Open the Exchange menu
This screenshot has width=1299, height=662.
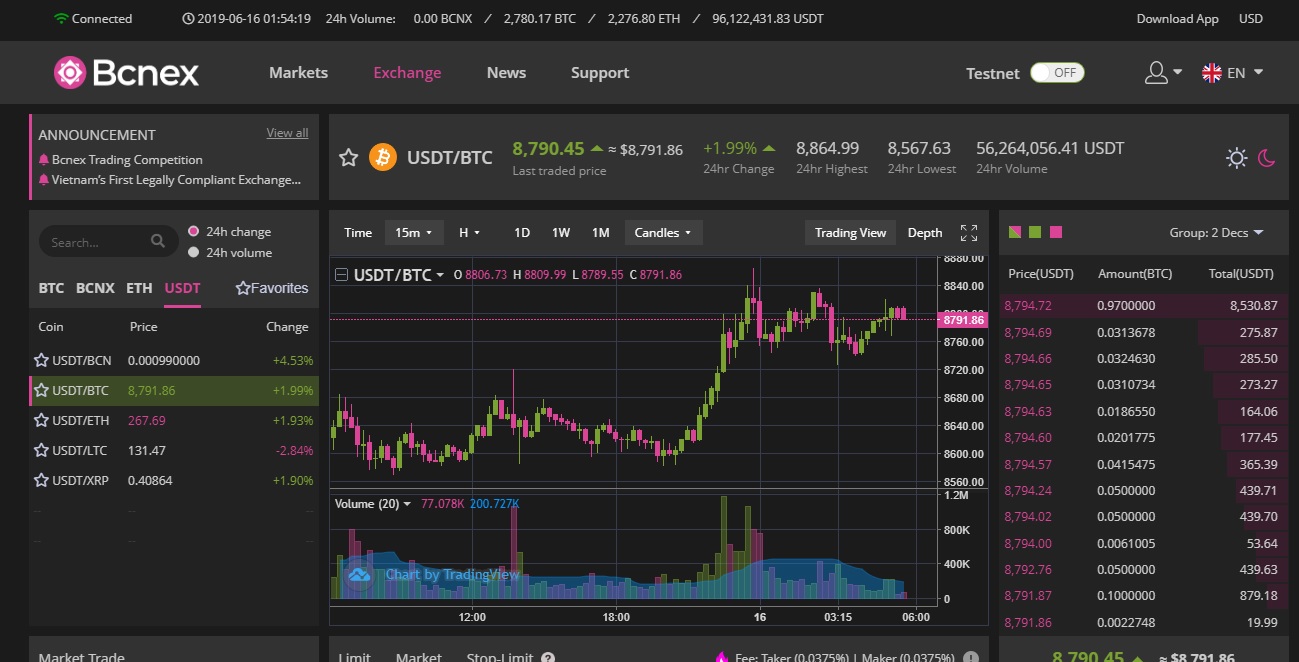tap(407, 72)
